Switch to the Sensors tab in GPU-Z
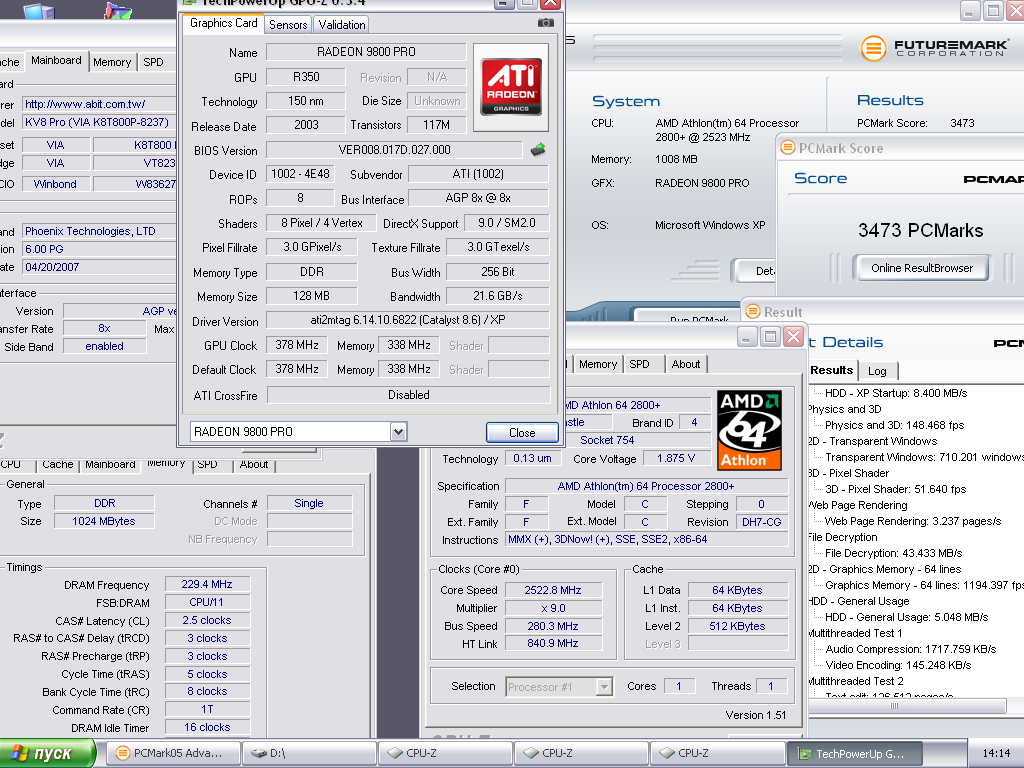Image resolution: width=1024 pixels, height=768 pixels. pyautogui.click(x=288, y=25)
